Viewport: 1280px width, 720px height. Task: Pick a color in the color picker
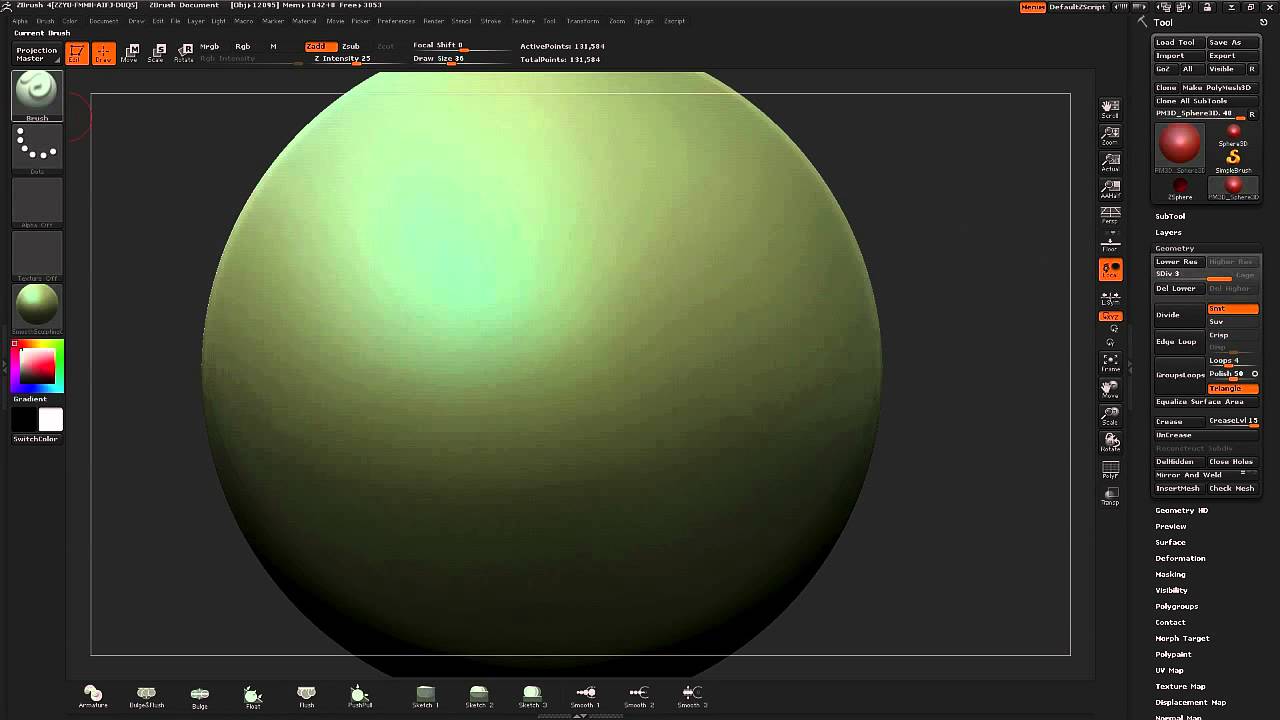click(37, 366)
